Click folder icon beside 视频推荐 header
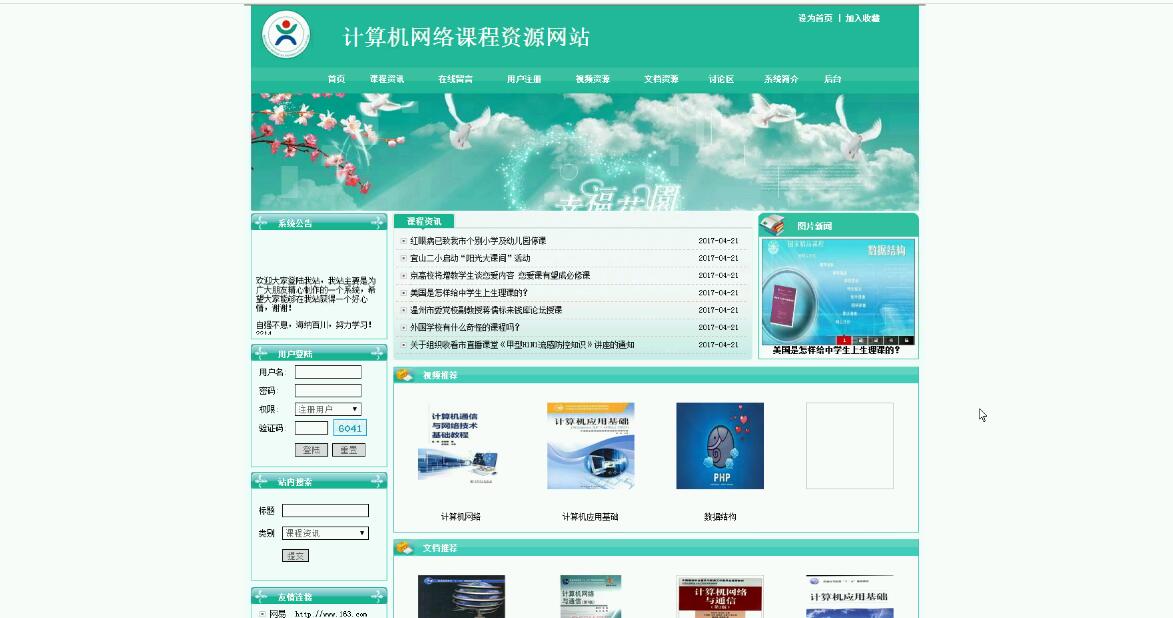1173x618 pixels. [x=405, y=375]
